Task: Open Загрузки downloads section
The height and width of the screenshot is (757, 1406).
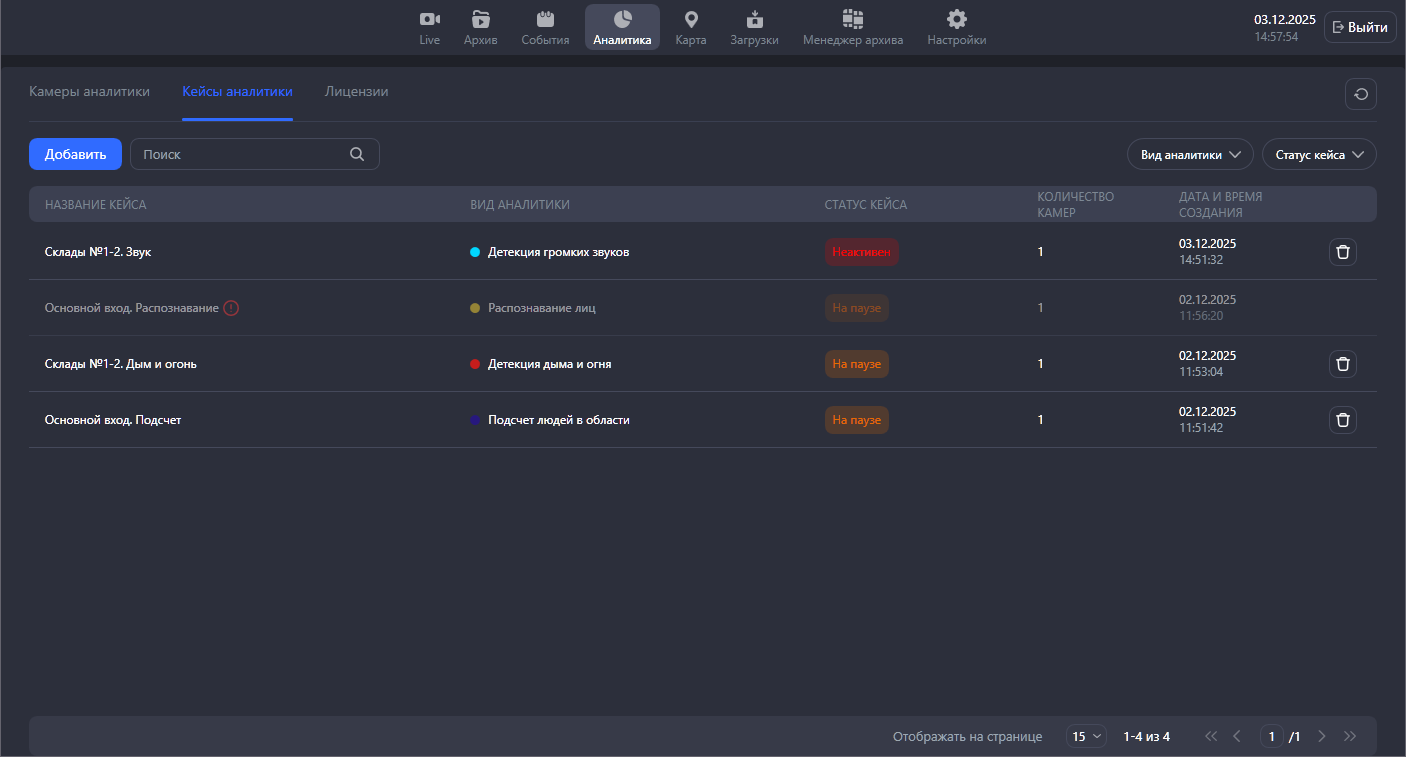Action: [754, 27]
